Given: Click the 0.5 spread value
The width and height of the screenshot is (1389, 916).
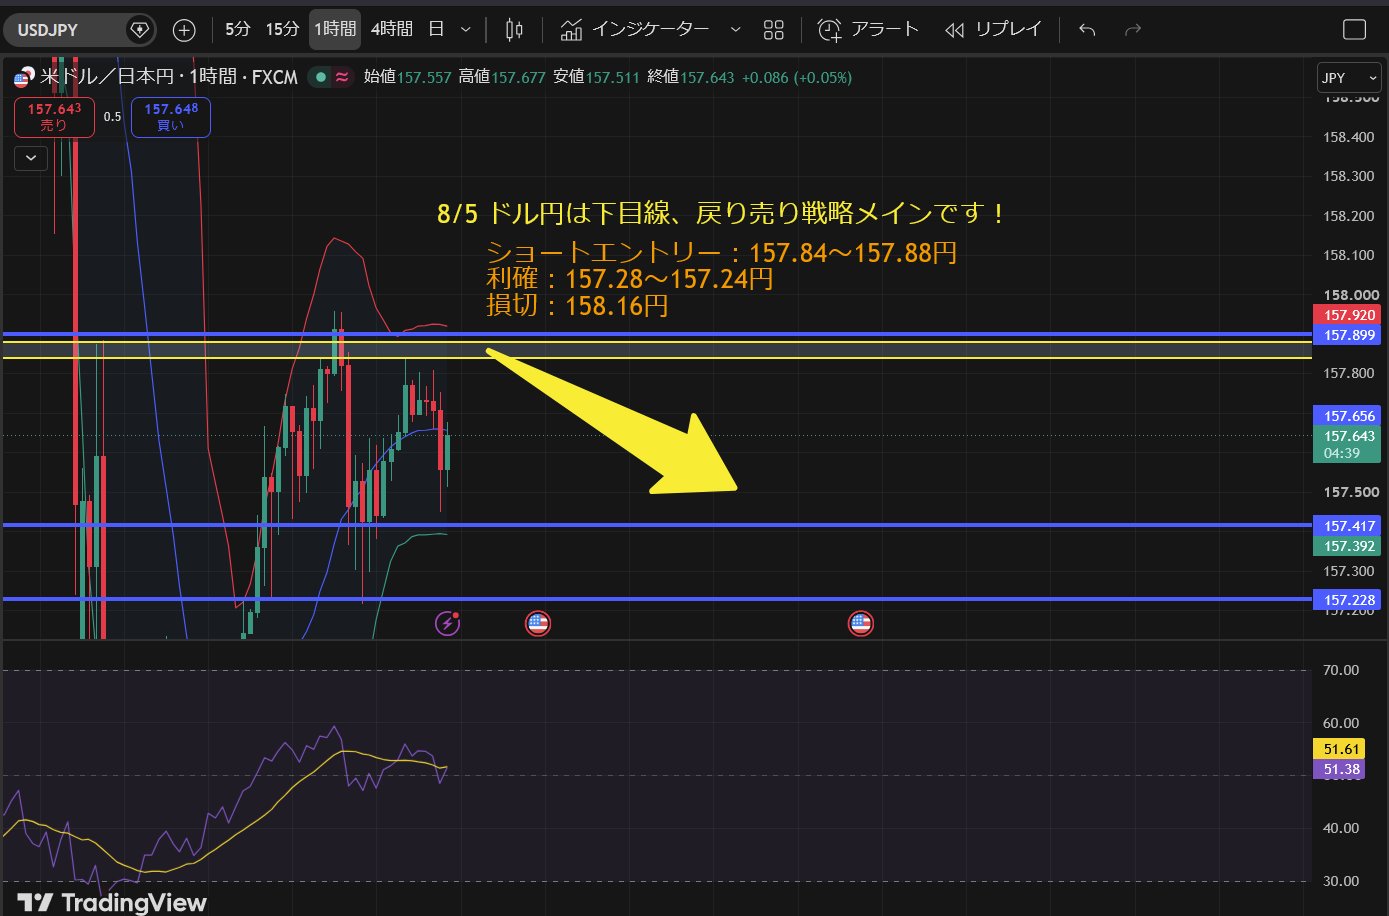Looking at the screenshot, I should tap(112, 117).
